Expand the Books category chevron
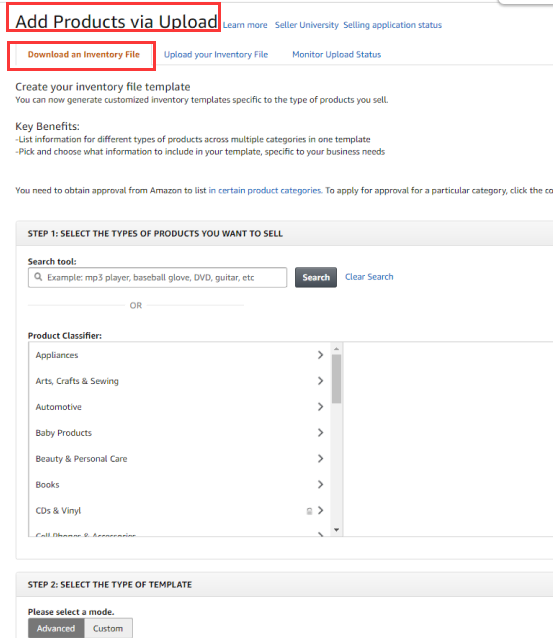Screen dimensions: 553x638 tap(320, 485)
